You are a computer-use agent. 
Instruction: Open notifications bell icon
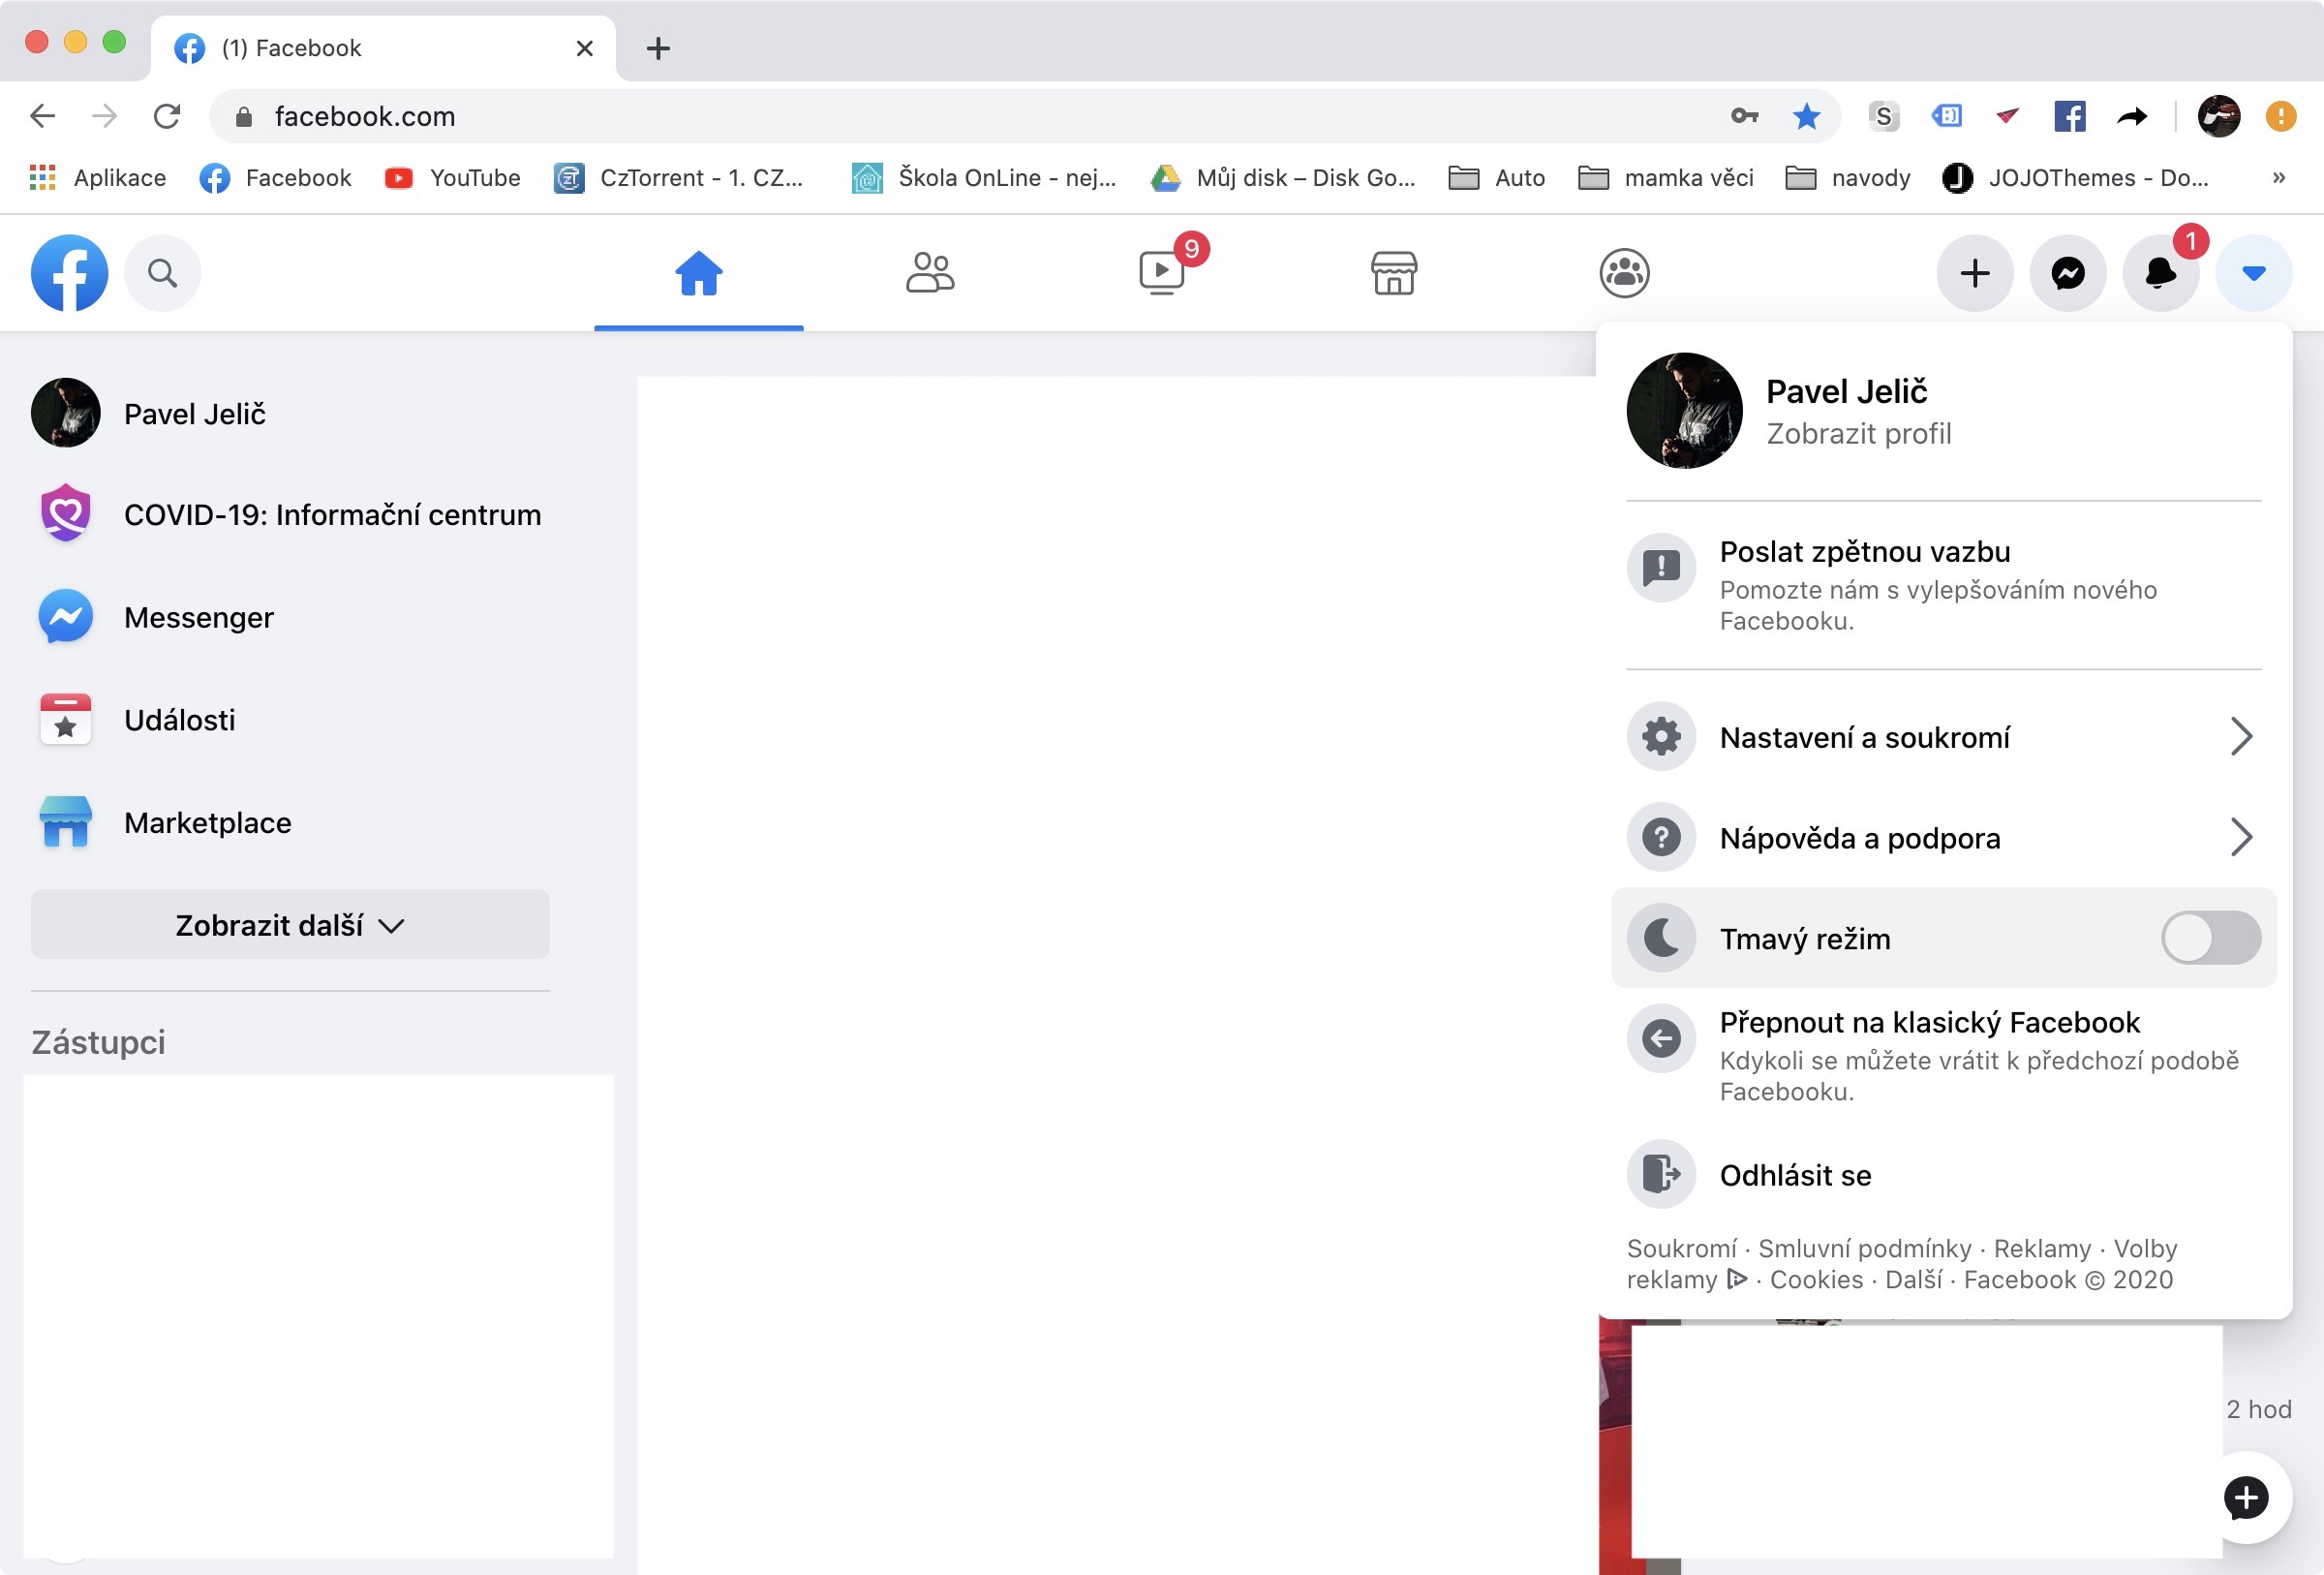2160,273
